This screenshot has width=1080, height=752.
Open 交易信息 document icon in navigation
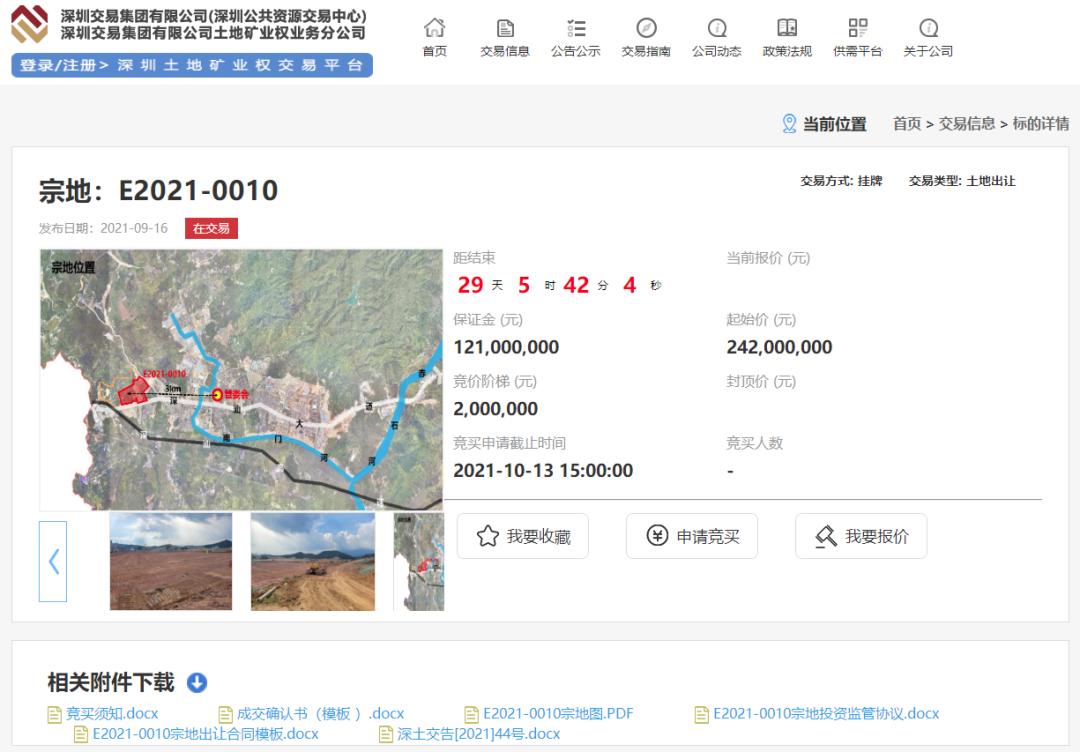[x=505, y=28]
